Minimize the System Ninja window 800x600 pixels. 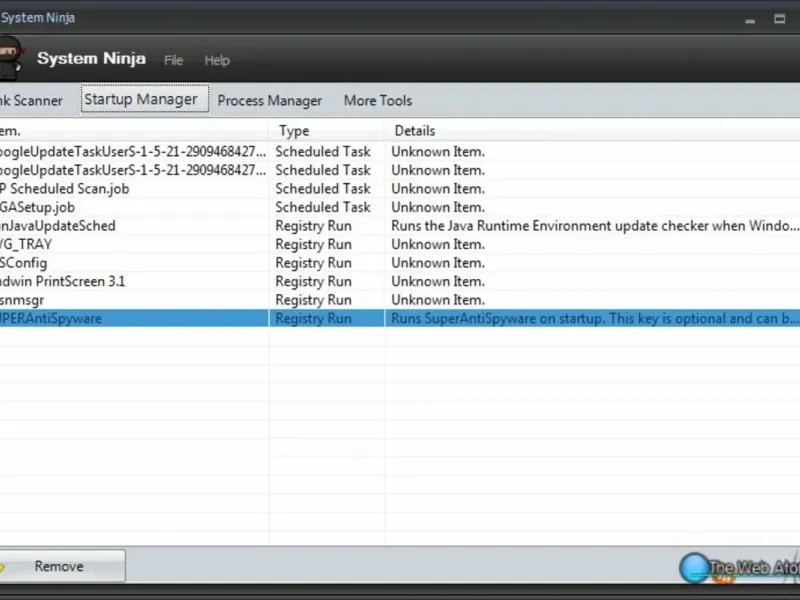[x=750, y=20]
